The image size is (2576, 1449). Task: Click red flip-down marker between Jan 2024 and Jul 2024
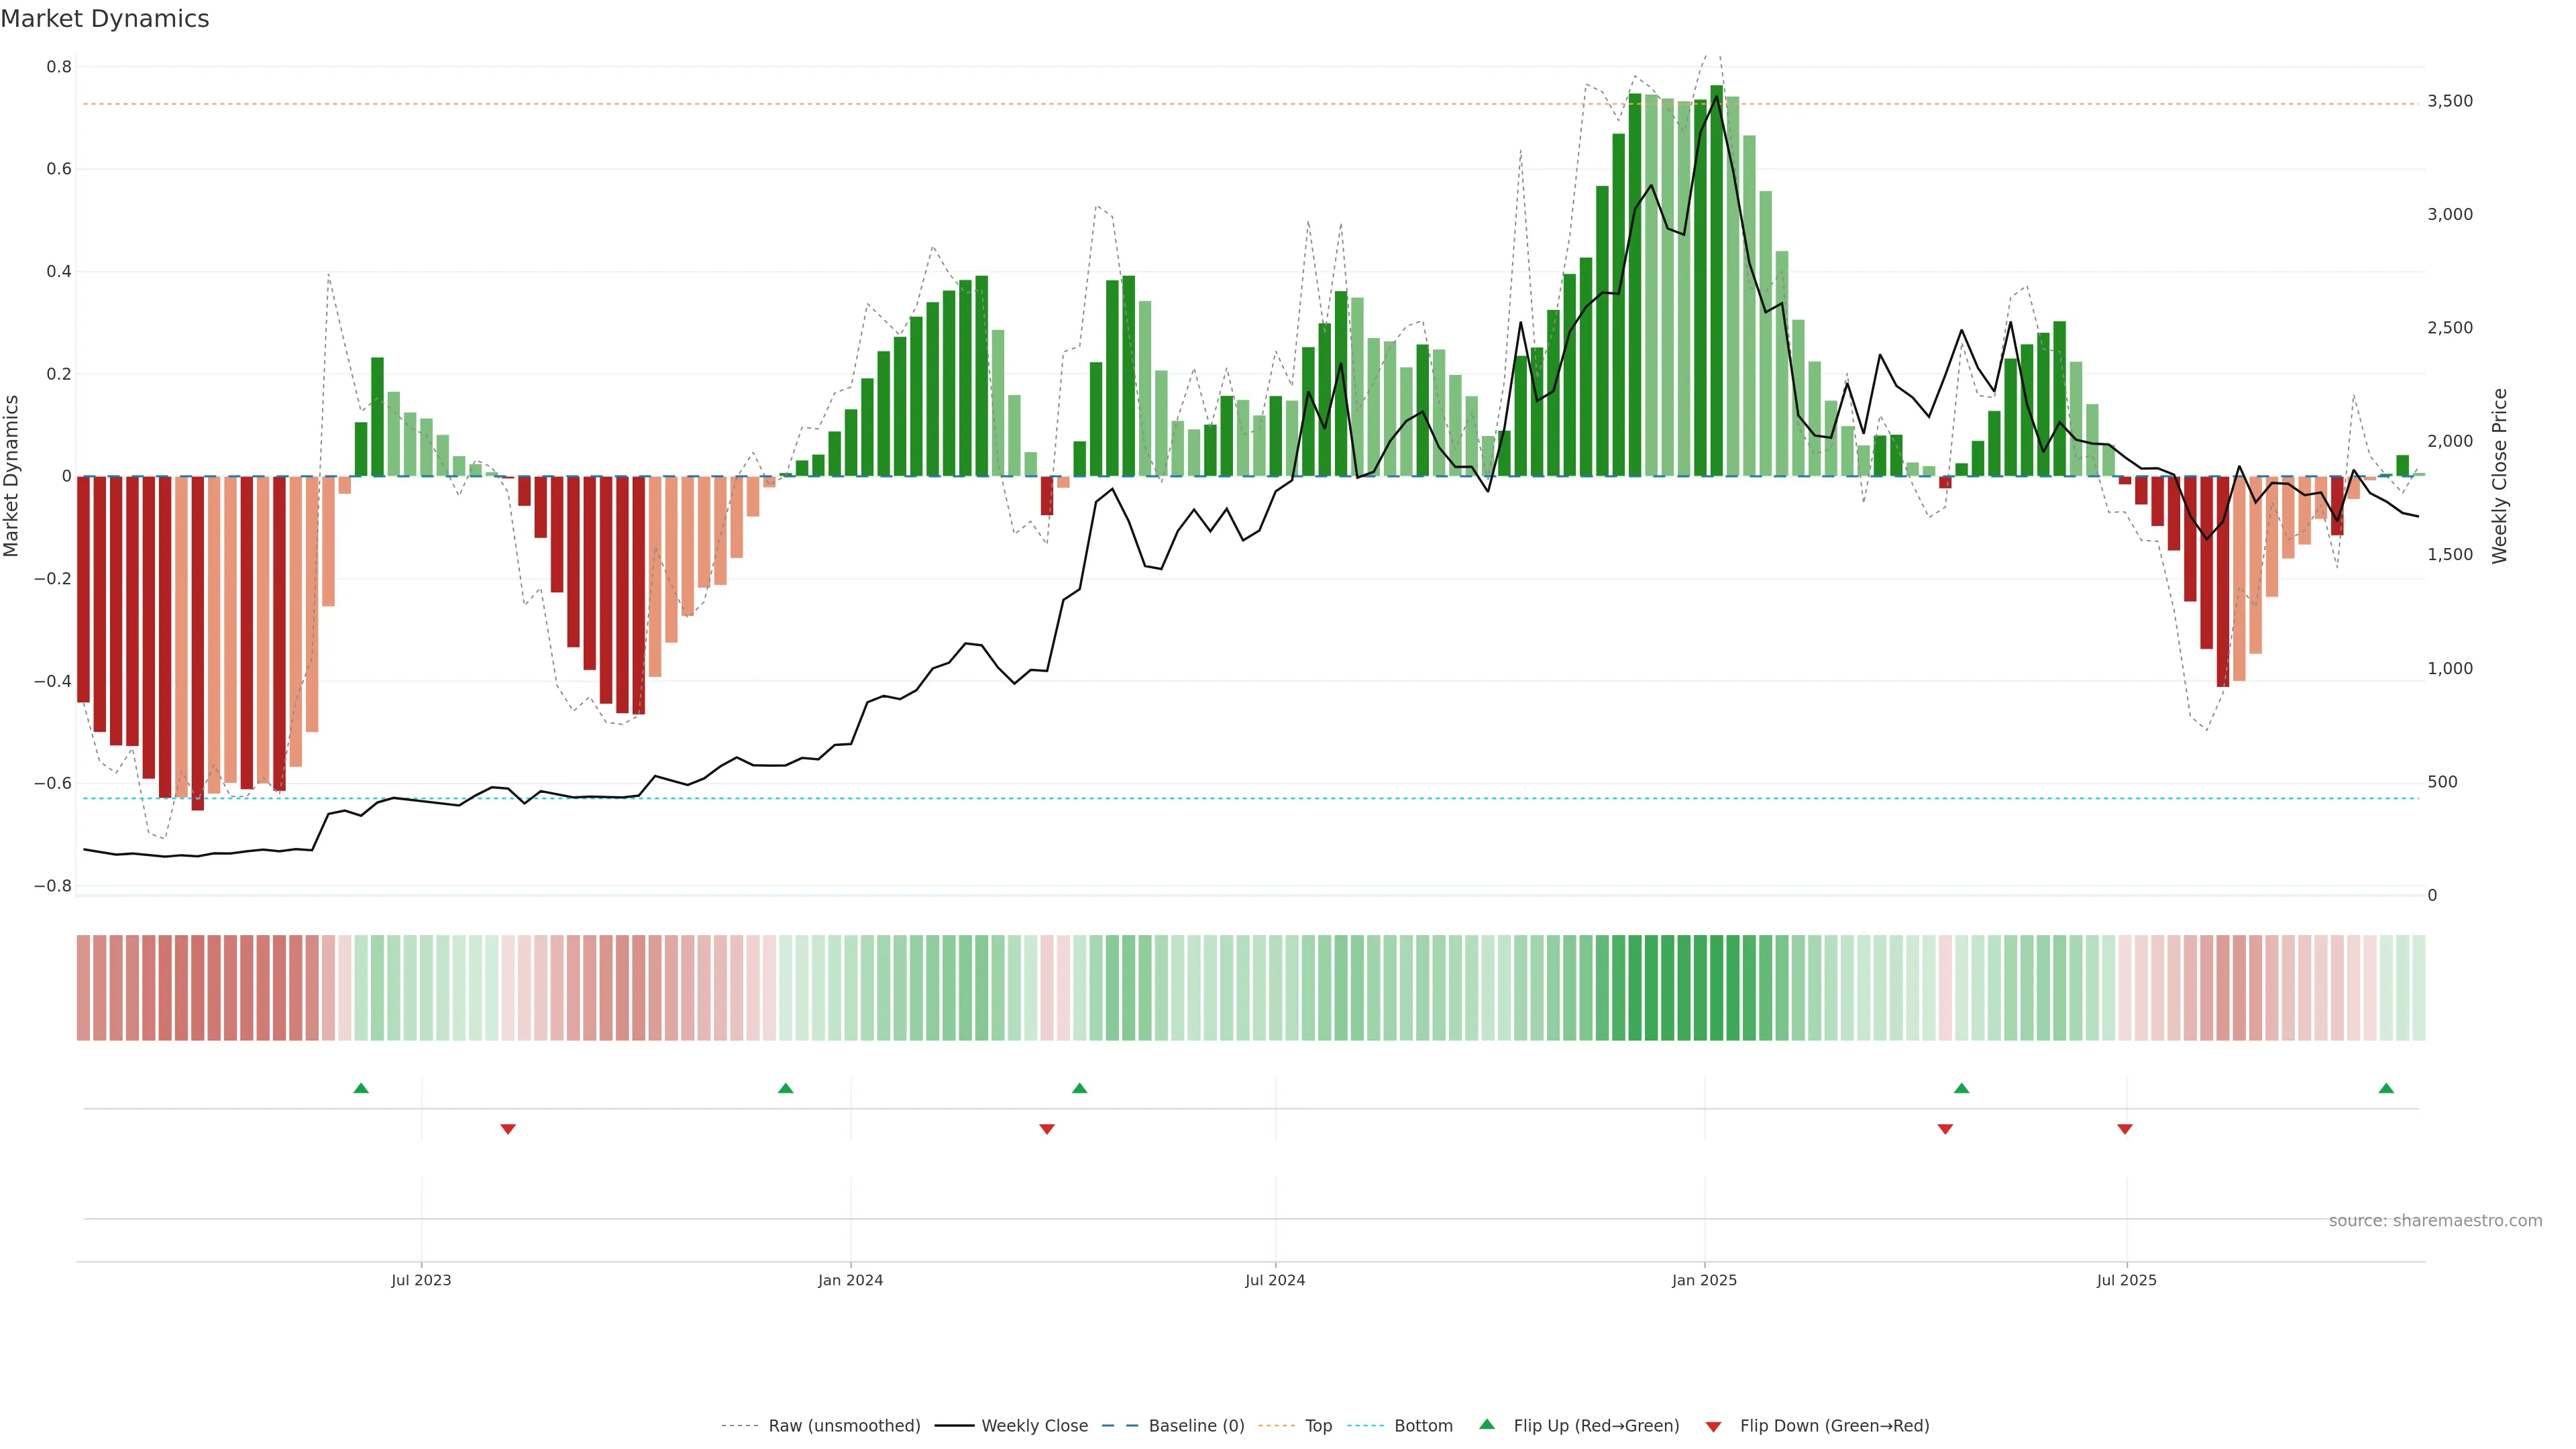[x=1047, y=1129]
